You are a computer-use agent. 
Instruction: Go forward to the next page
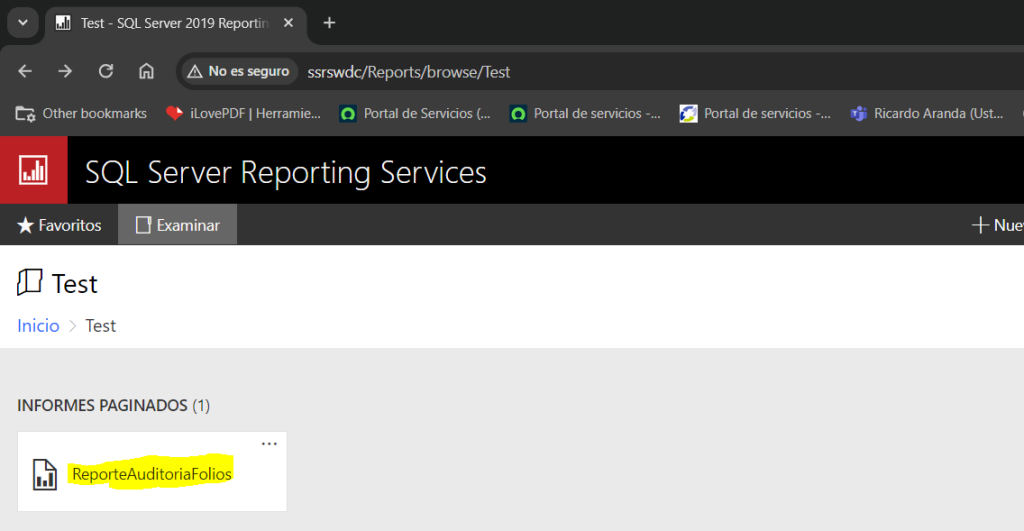tap(65, 71)
